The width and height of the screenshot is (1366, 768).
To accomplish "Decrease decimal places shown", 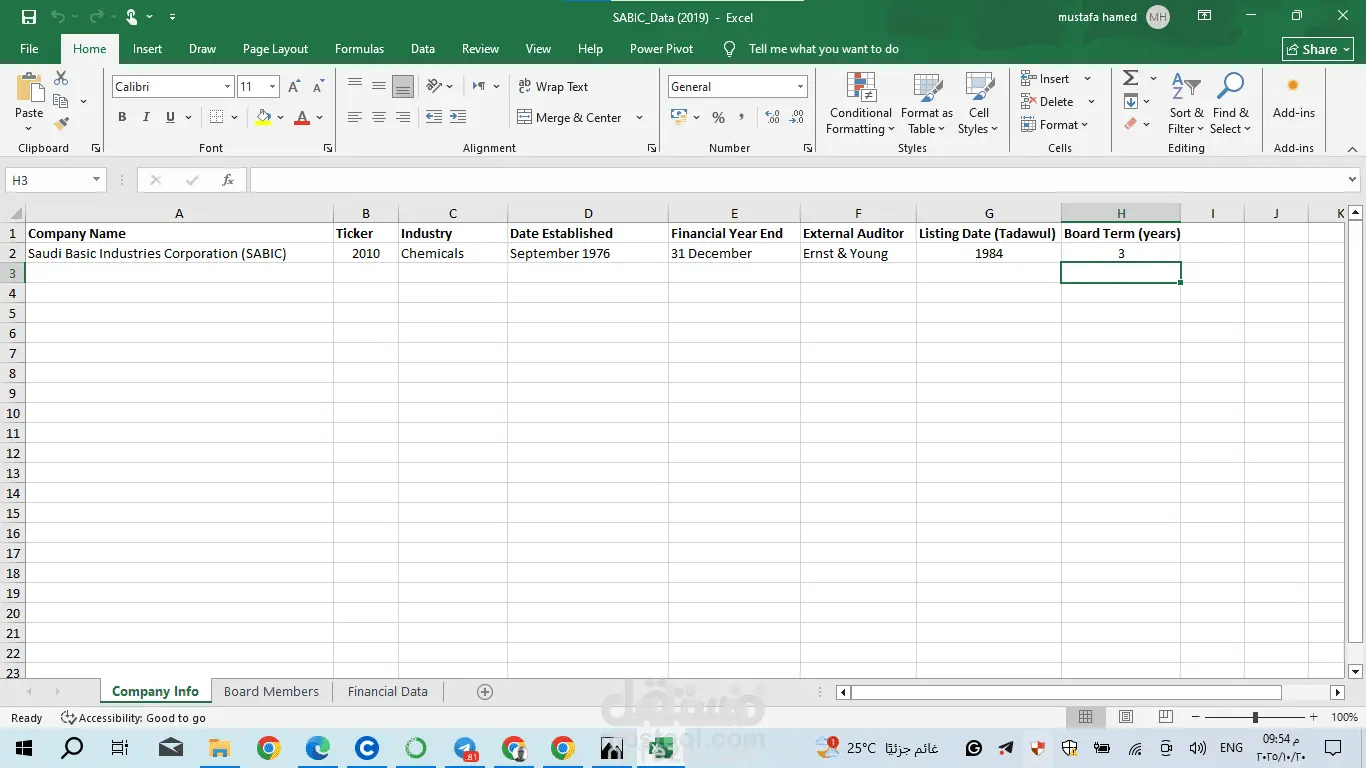I will pos(797,118).
